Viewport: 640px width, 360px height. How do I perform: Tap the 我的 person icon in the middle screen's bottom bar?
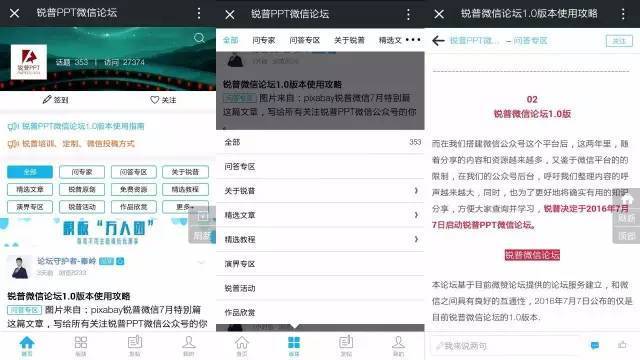click(398, 346)
